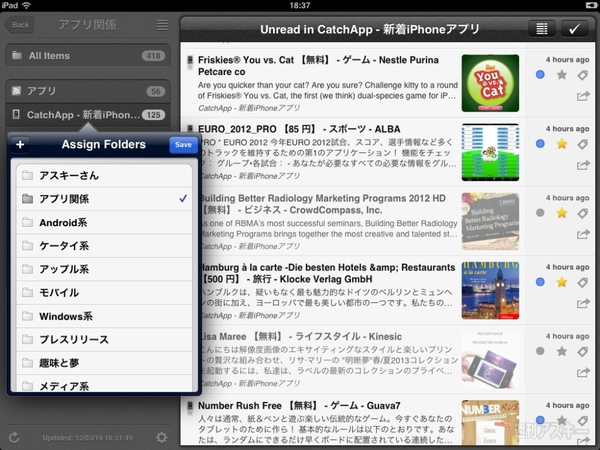
Task: Tag the Friskies You vs. Cat article
Action: coord(583,75)
